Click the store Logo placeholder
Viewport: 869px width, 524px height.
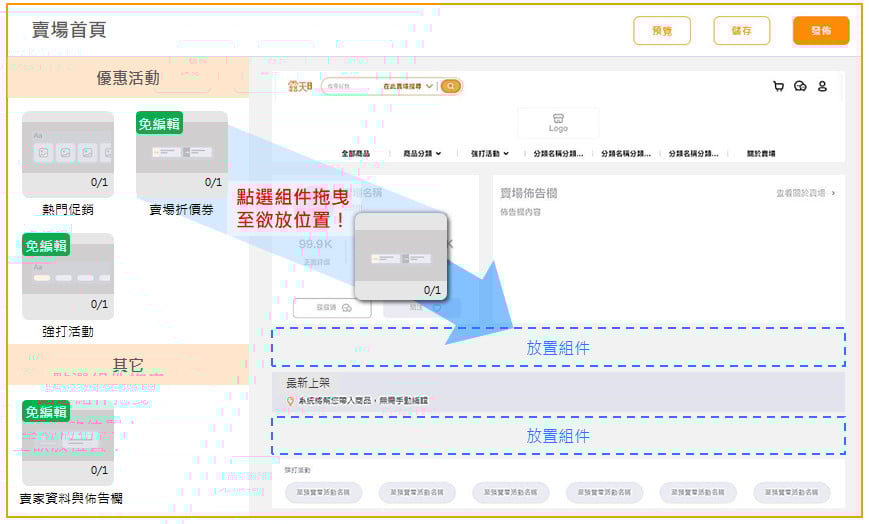coord(558,123)
